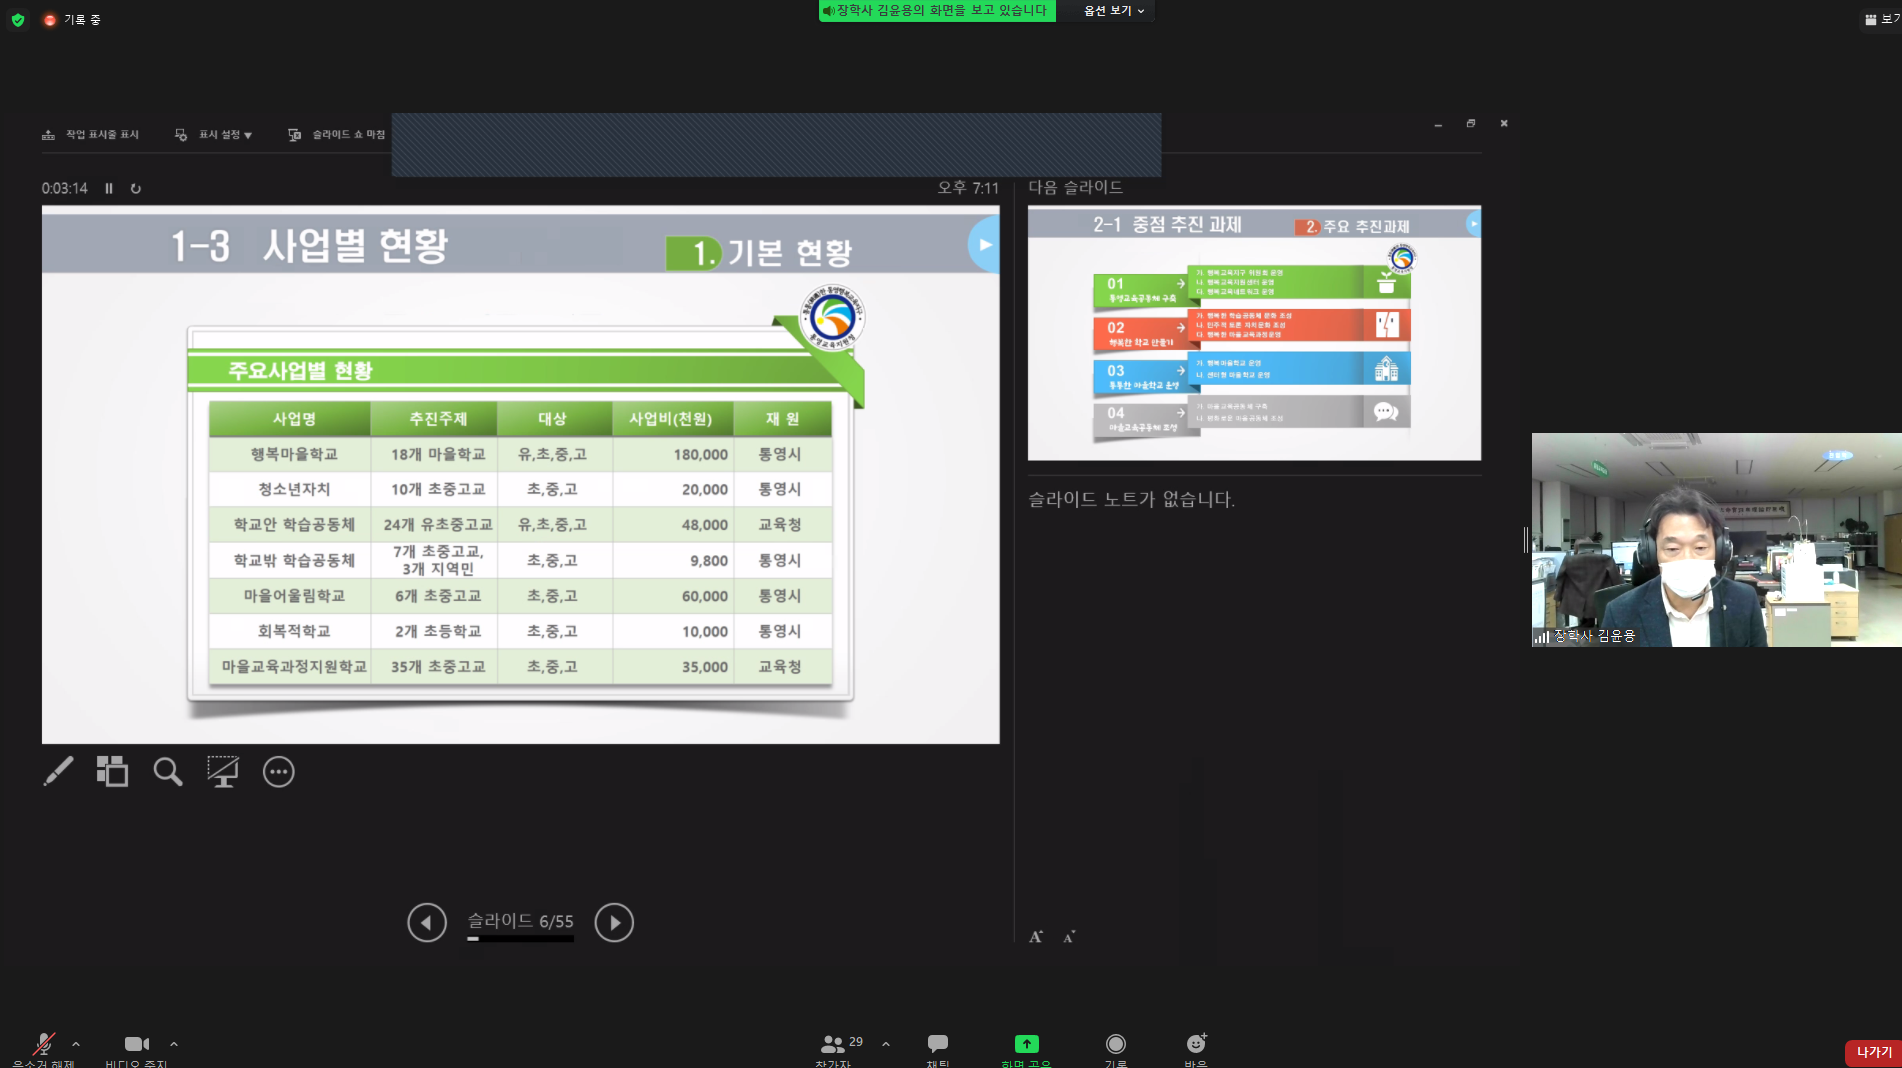1902x1068 pixels.
Task: Open Display Settings (표시 설정) dropdown
Action: 213,134
